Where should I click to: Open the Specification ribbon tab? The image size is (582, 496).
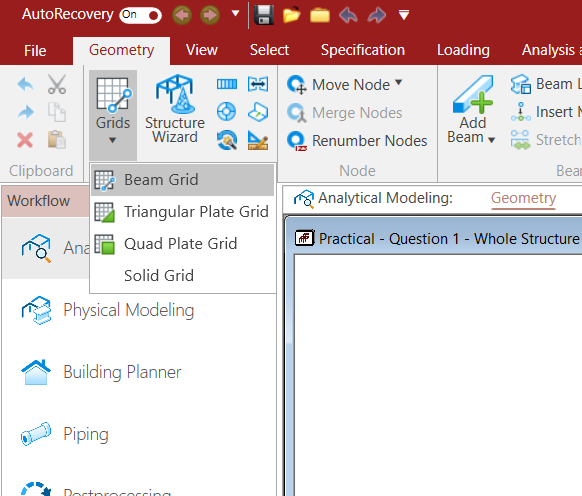pos(363,50)
